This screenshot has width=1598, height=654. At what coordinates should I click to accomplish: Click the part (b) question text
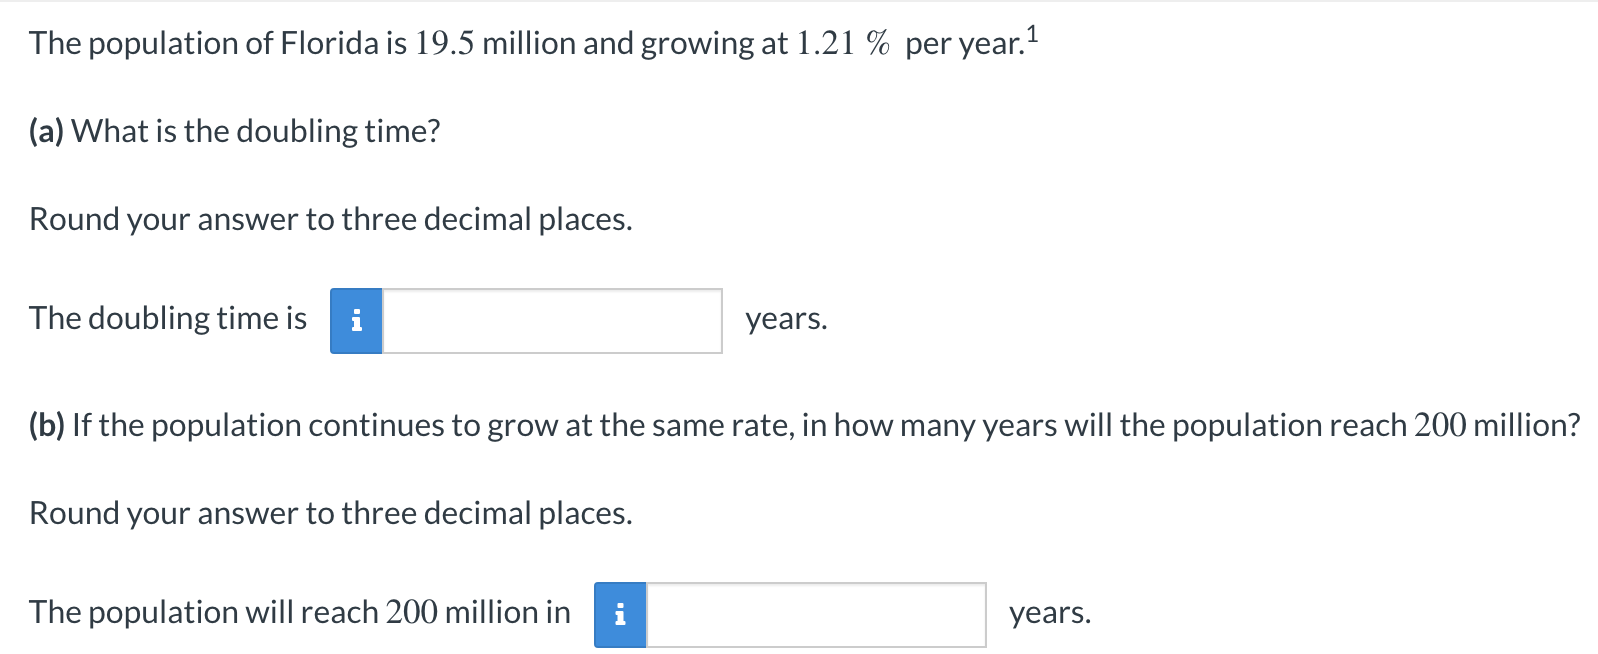pyautogui.click(x=800, y=425)
